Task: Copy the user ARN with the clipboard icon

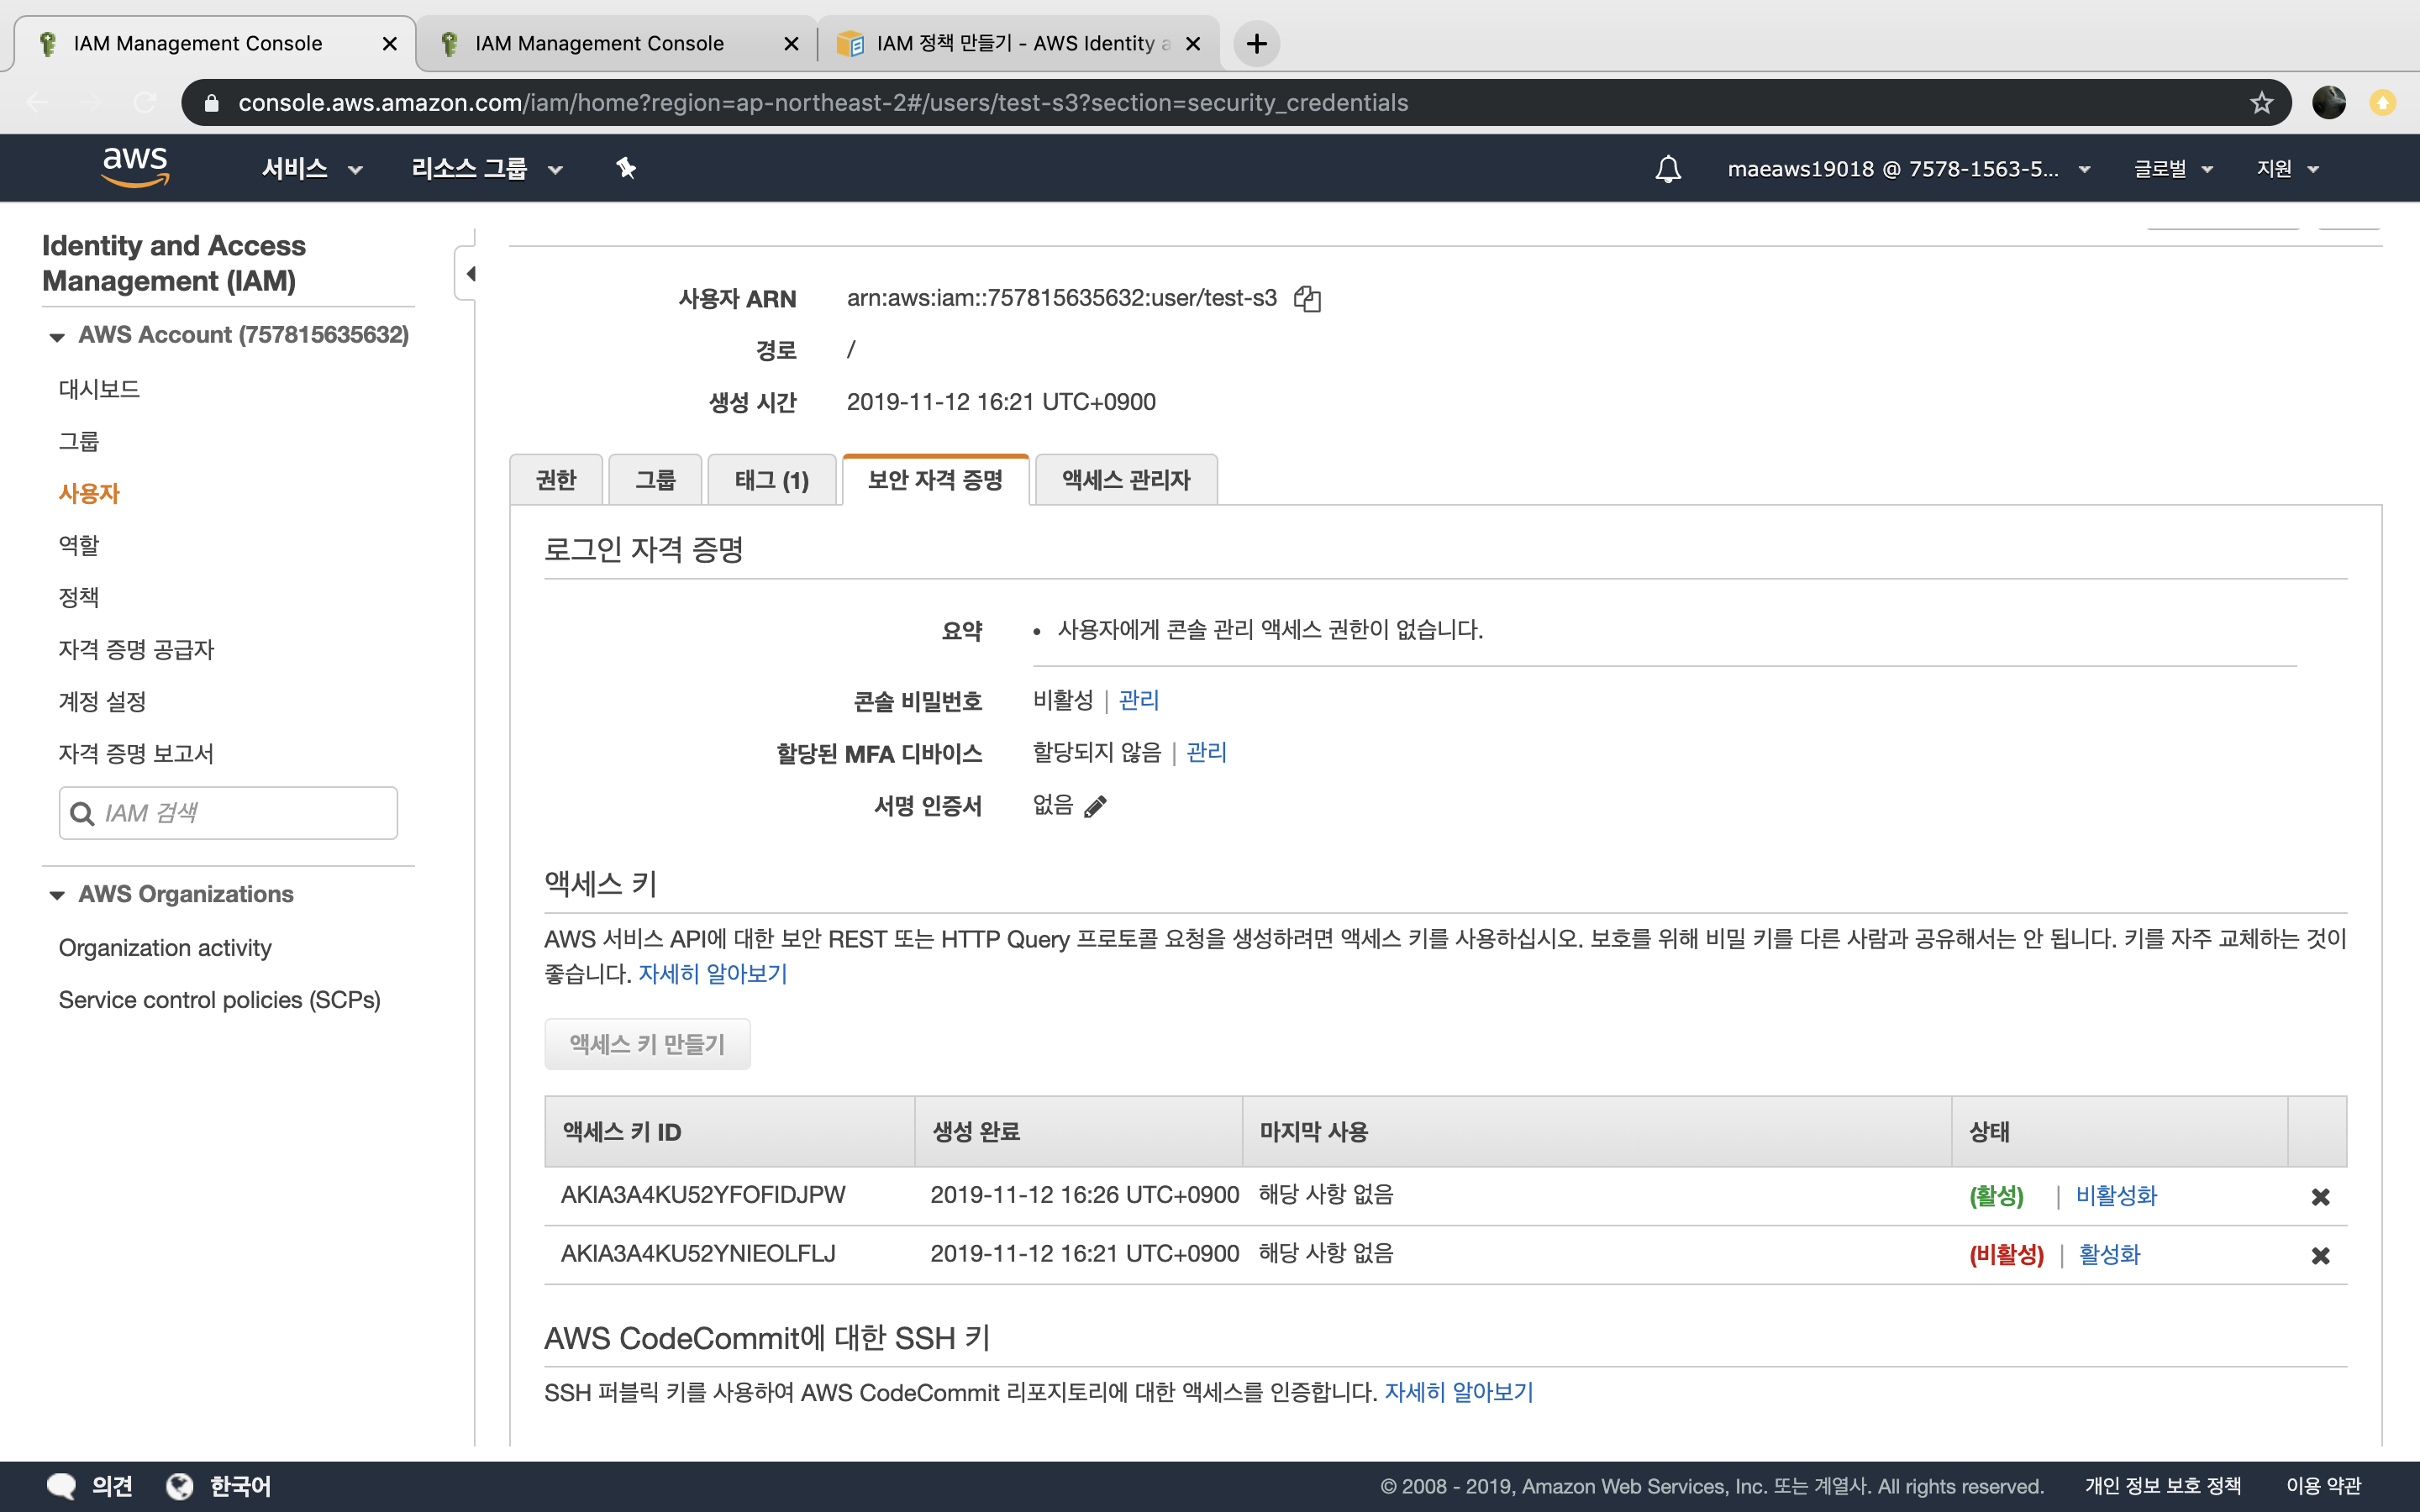Action: click(x=1307, y=298)
